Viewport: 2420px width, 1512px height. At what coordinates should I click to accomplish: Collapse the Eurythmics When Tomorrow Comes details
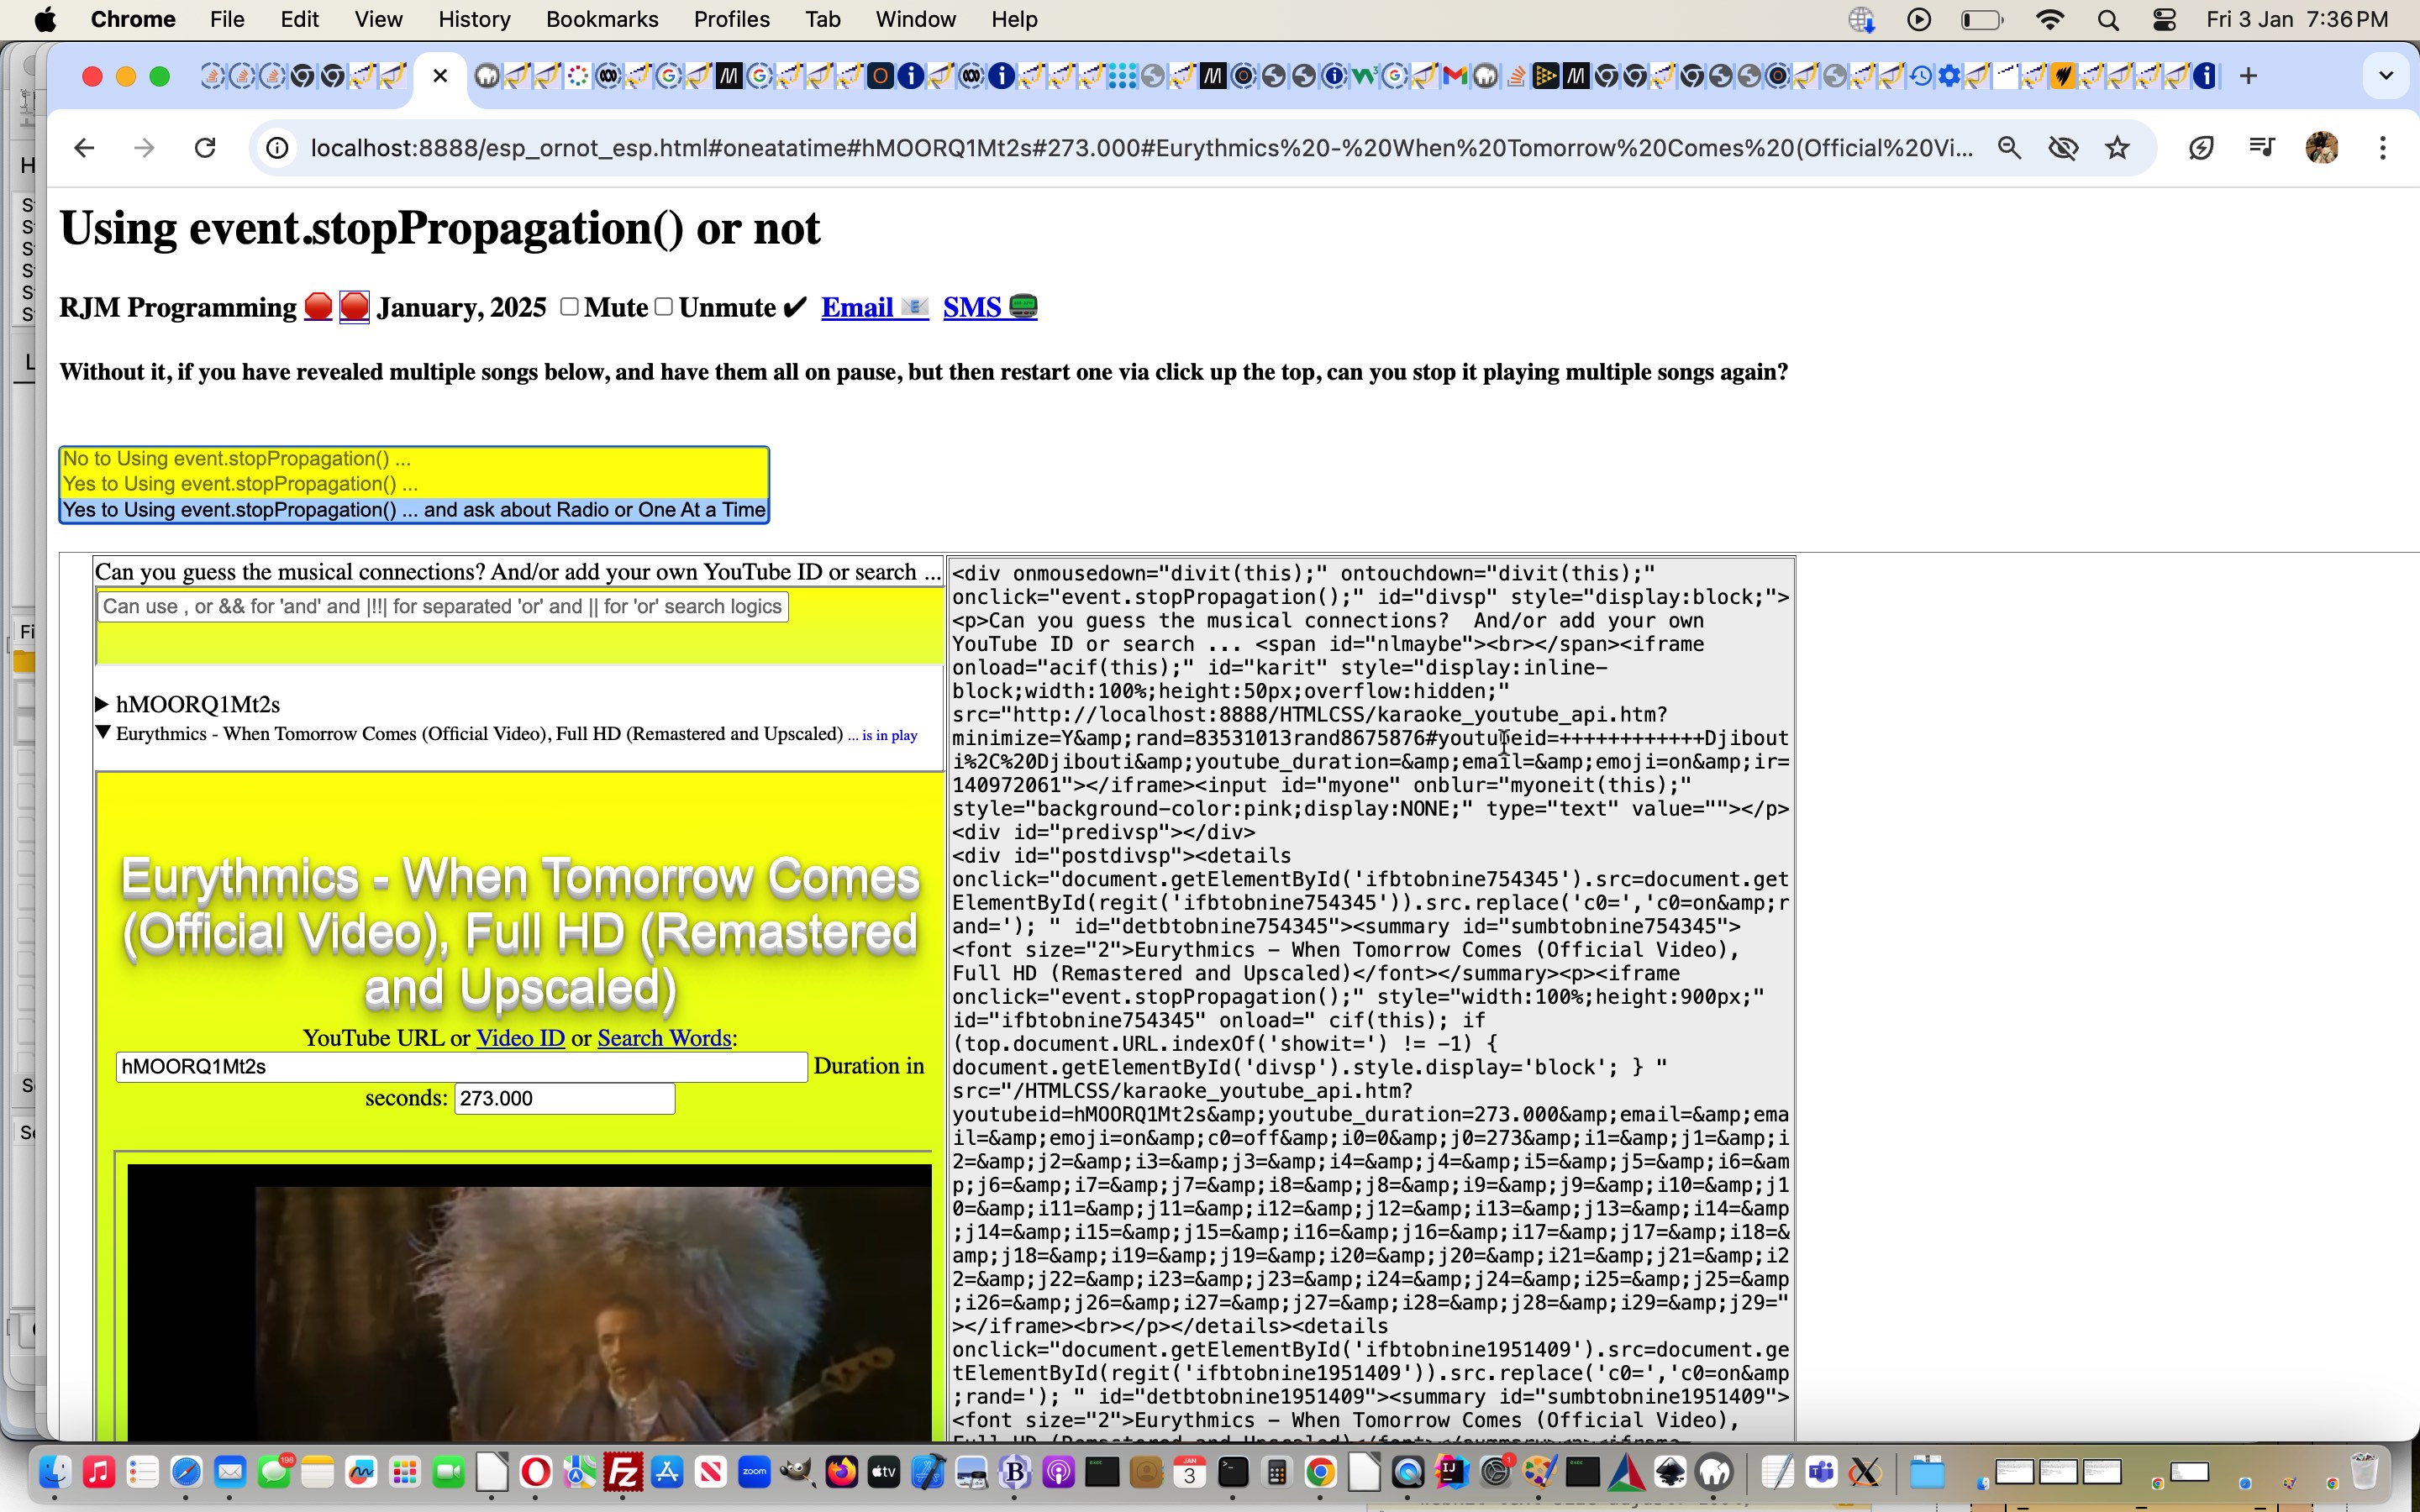click(x=102, y=733)
